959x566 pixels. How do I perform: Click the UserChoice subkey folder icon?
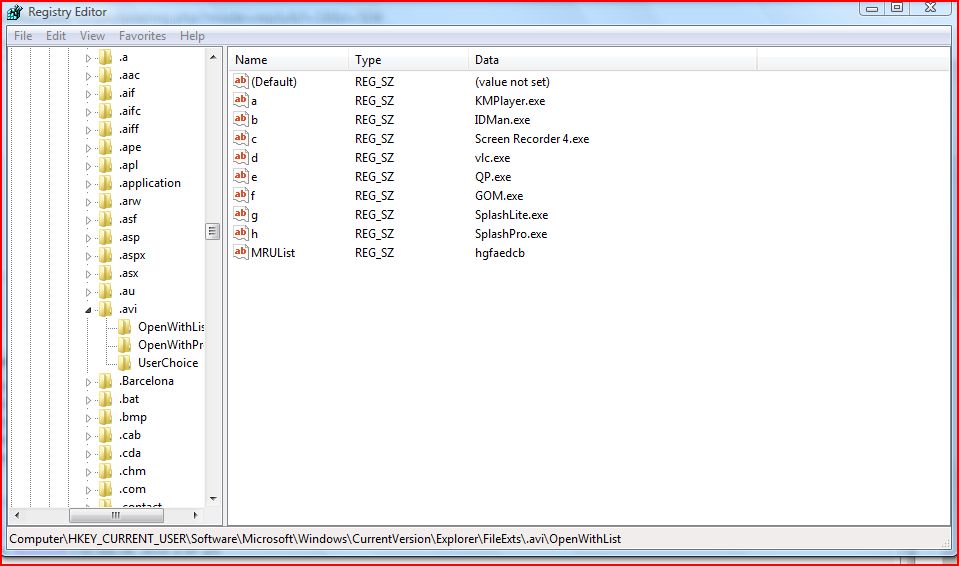click(125, 363)
